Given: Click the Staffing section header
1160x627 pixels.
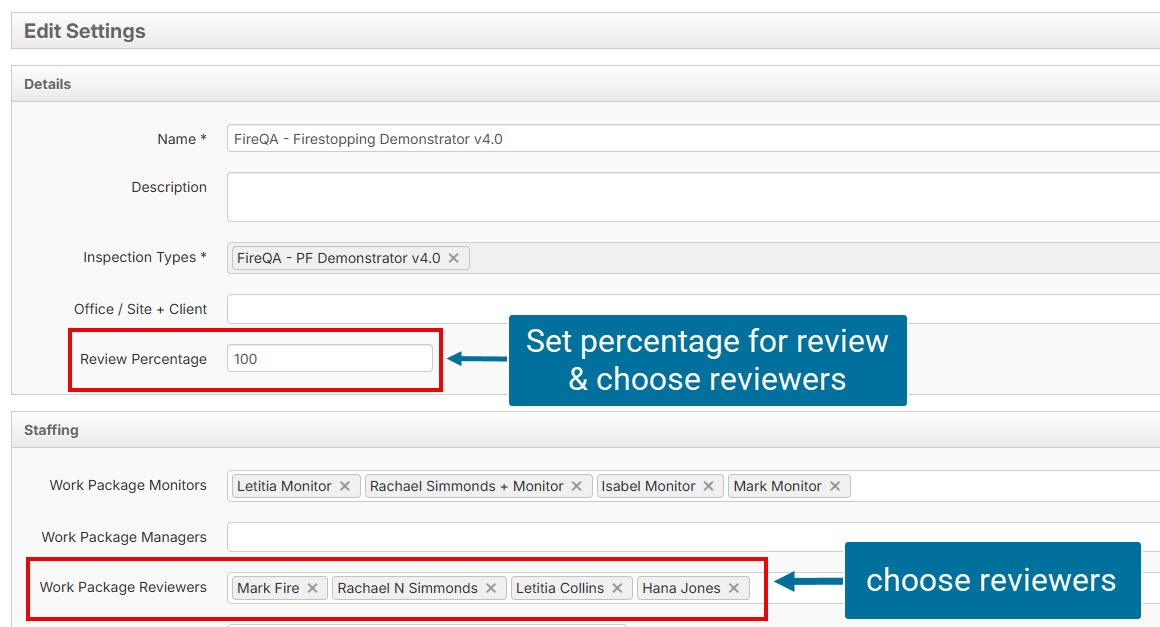Looking at the screenshot, I should click(x=51, y=430).
